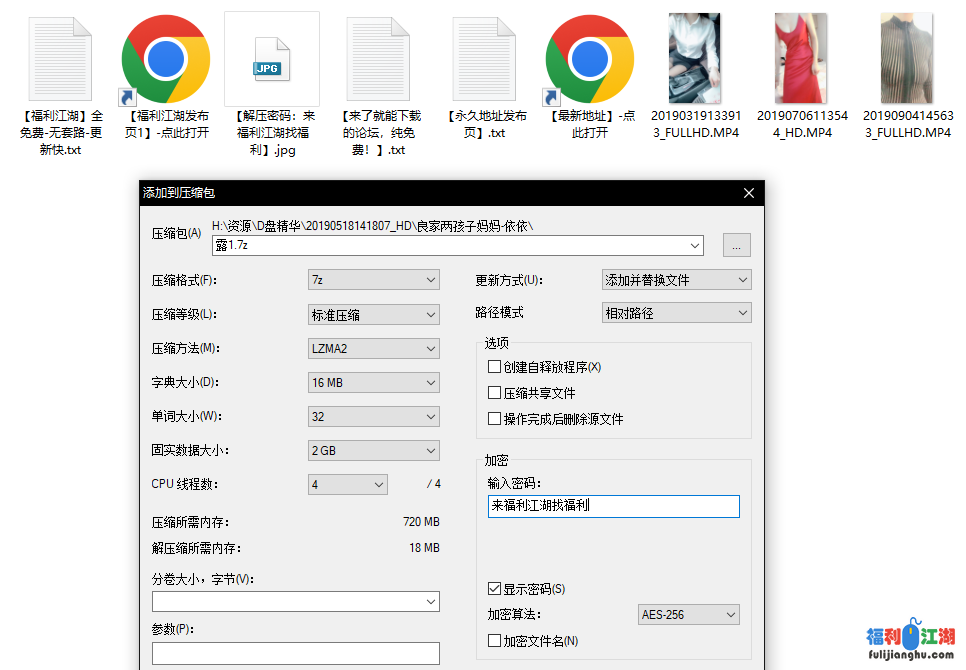Expand the 压缩格式 7z dropdown

373,281
